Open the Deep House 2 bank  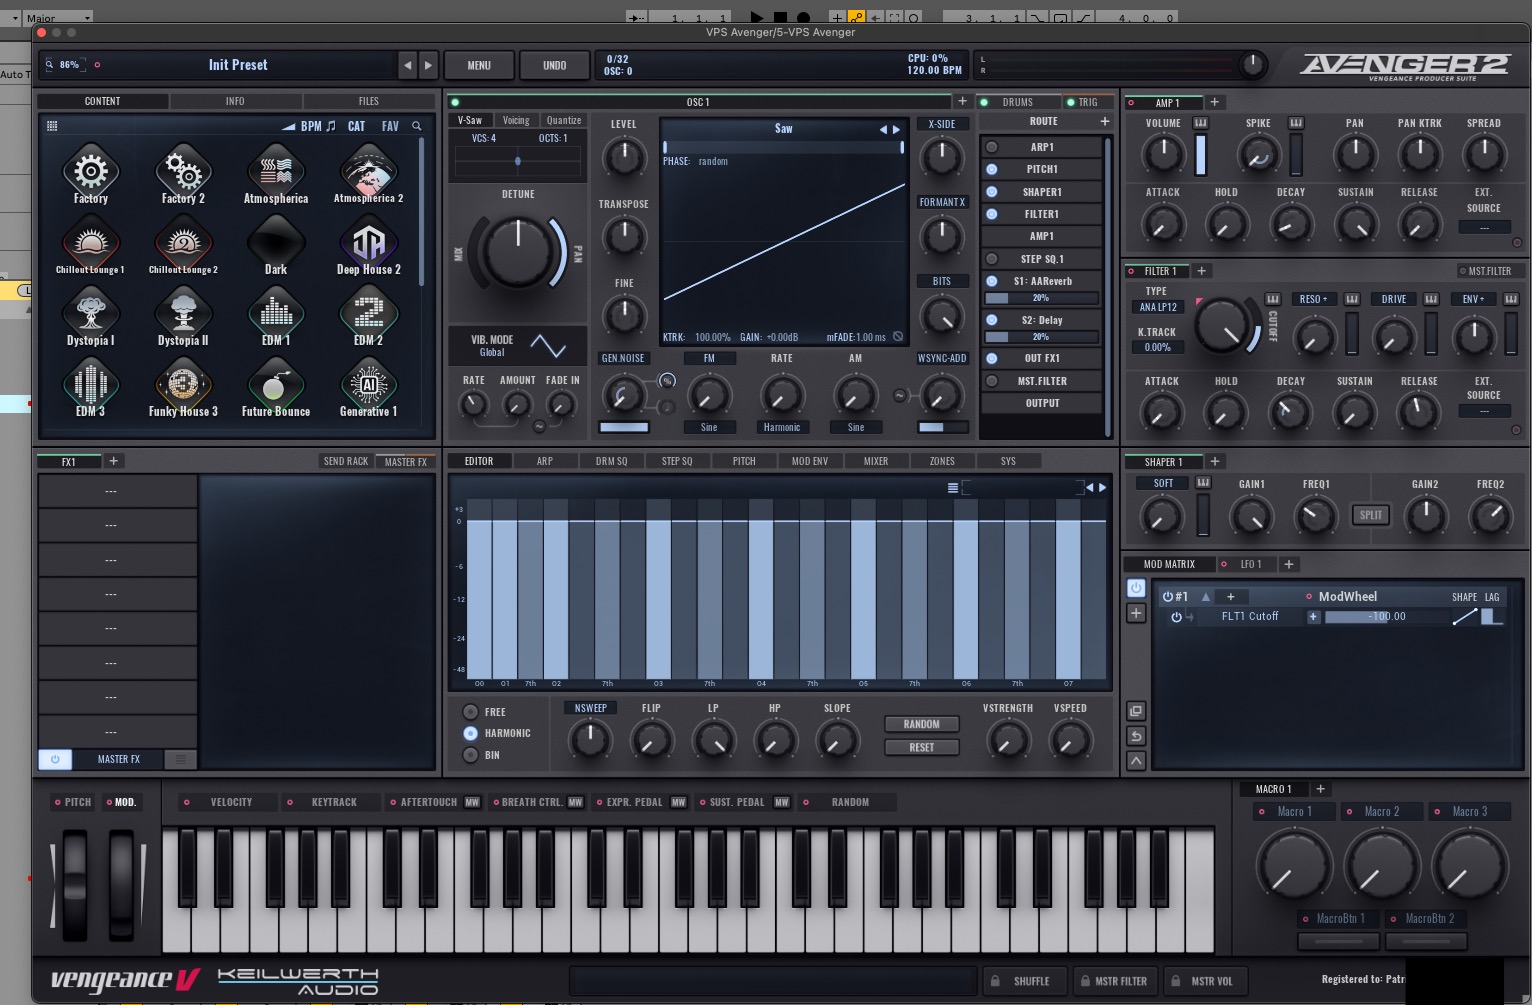369,243
